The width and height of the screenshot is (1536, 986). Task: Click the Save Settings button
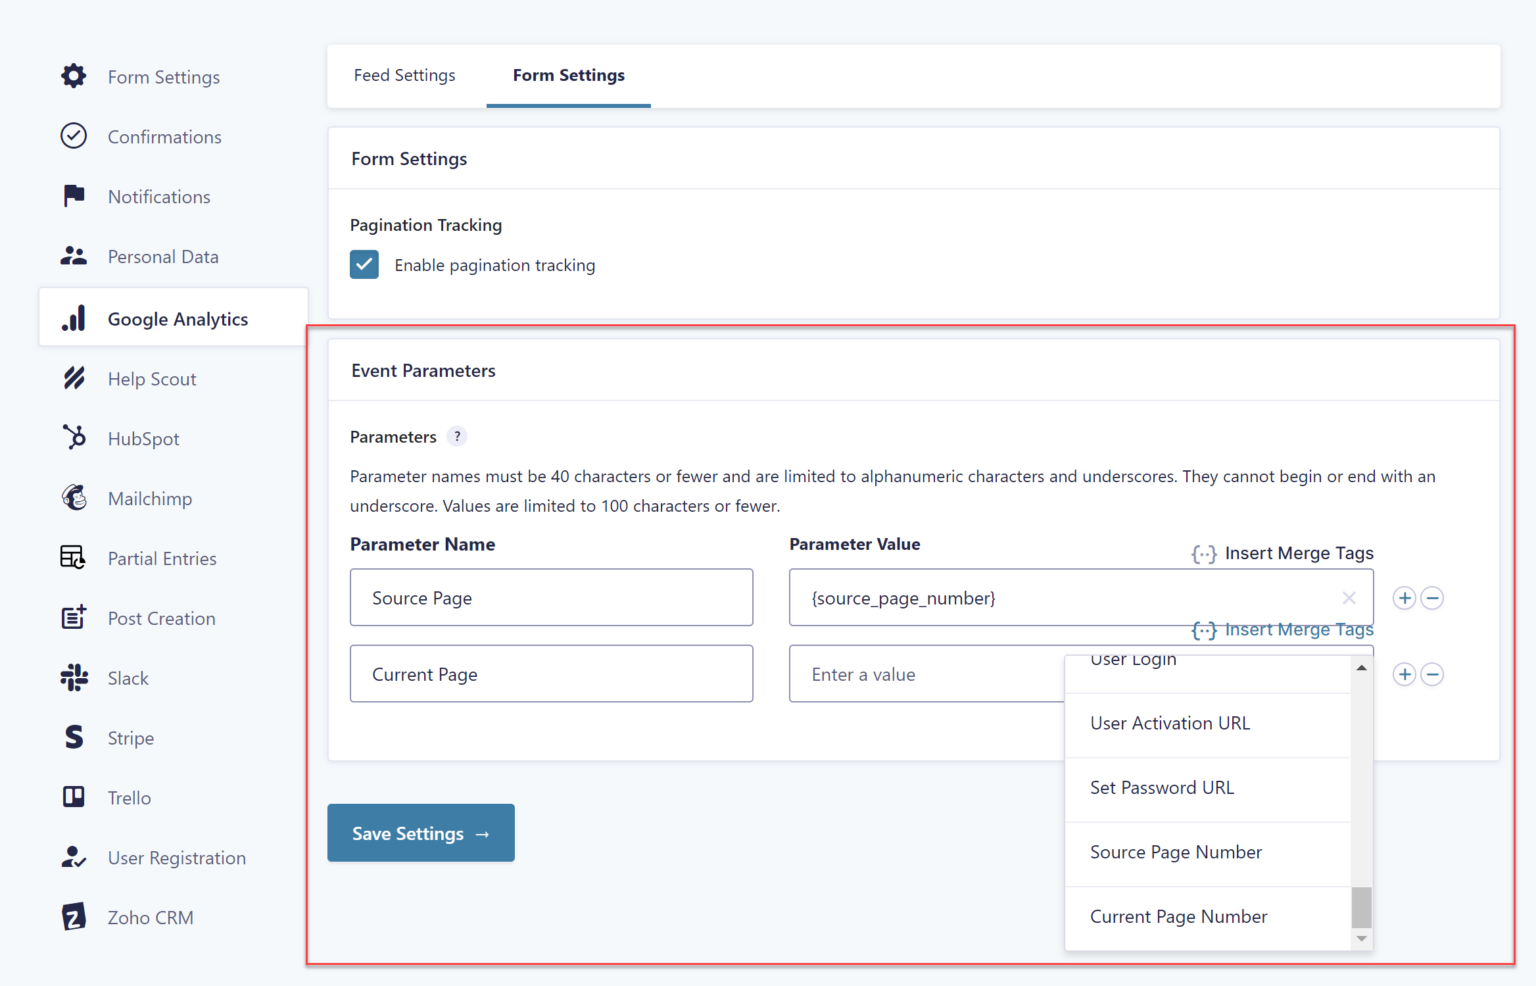tap(420, 833)
